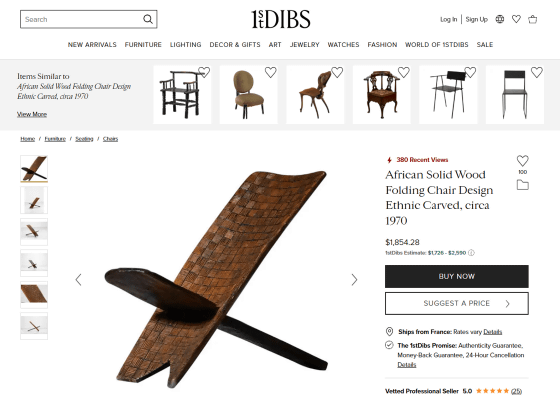Favorite the round-back upholstered chair
The width and height of the screenshot is (560, 401).
click(270, 72)
